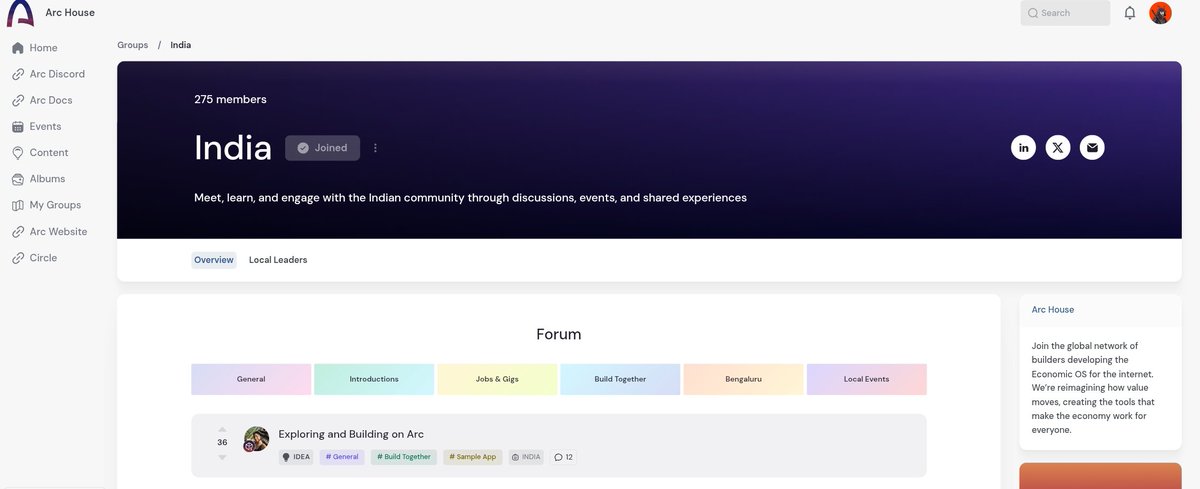Image resolution: width=1200 pixels, height=489 pixels.
Task: Click the Home icon in sidebar
Action: point(18,48)
